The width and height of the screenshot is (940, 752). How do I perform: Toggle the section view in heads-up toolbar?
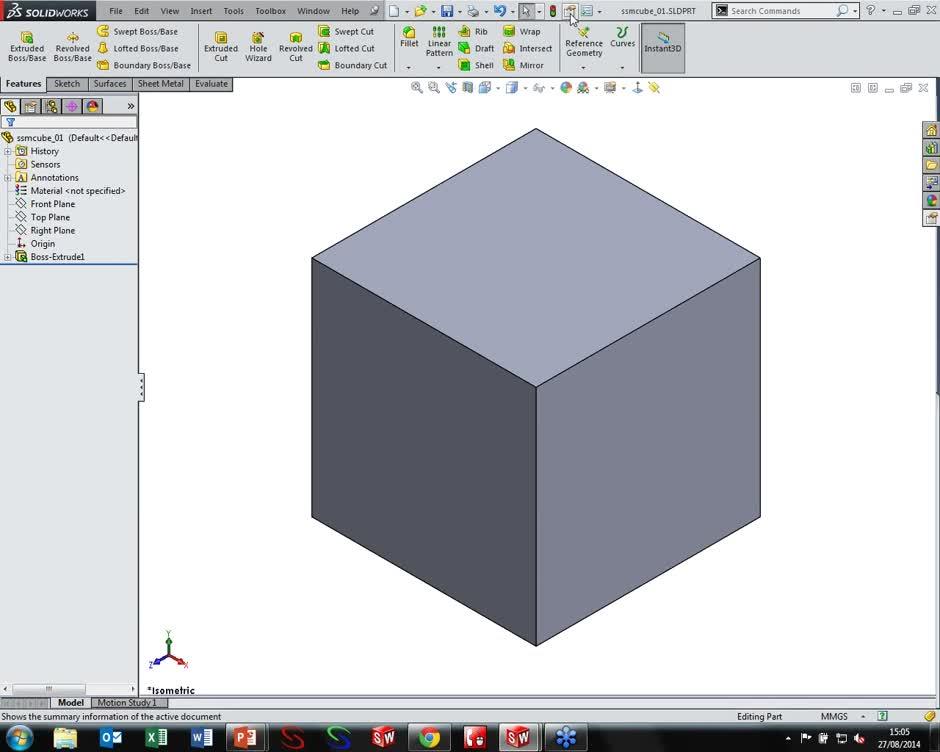coord(466,87)
